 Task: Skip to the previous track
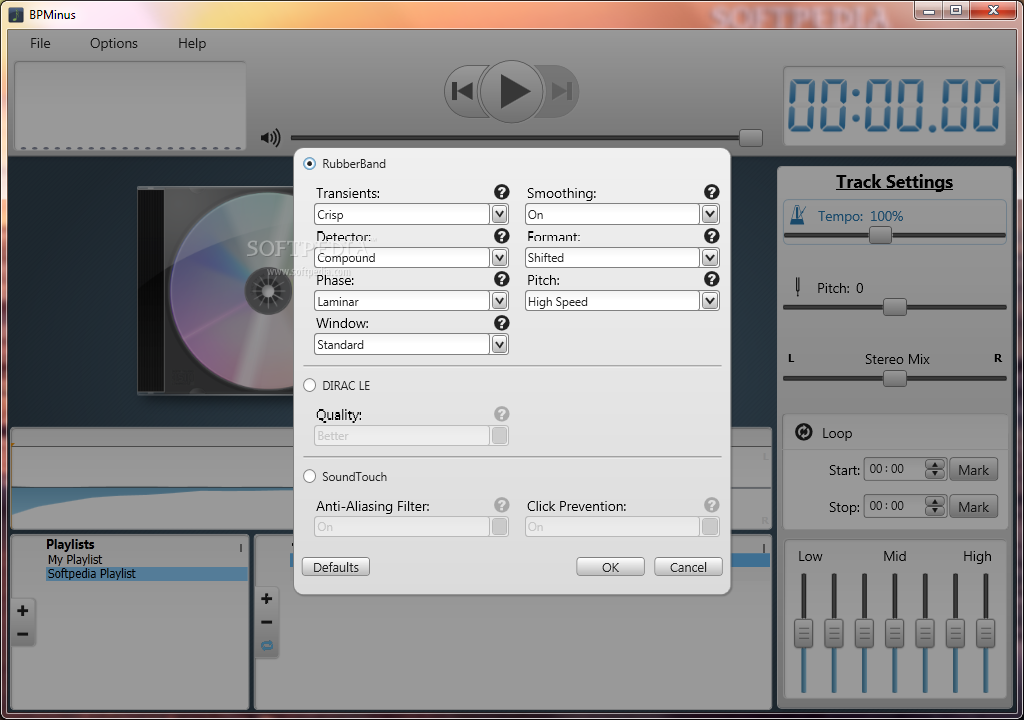click(x=462, y=91)
